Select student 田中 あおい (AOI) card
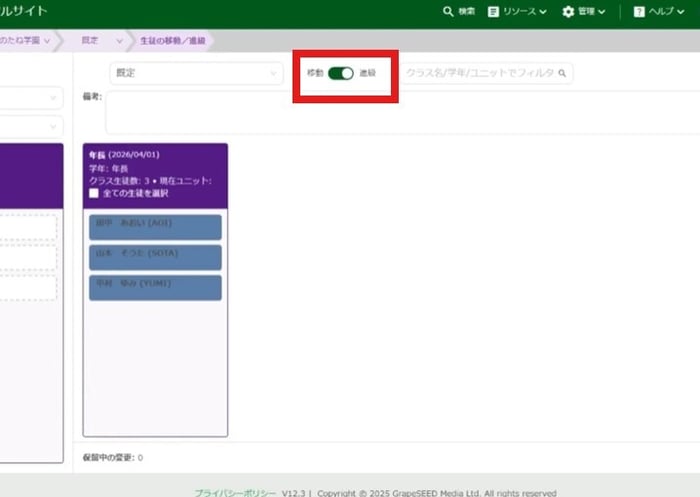This screenshot has width=700, height=497. coord(155,227)
